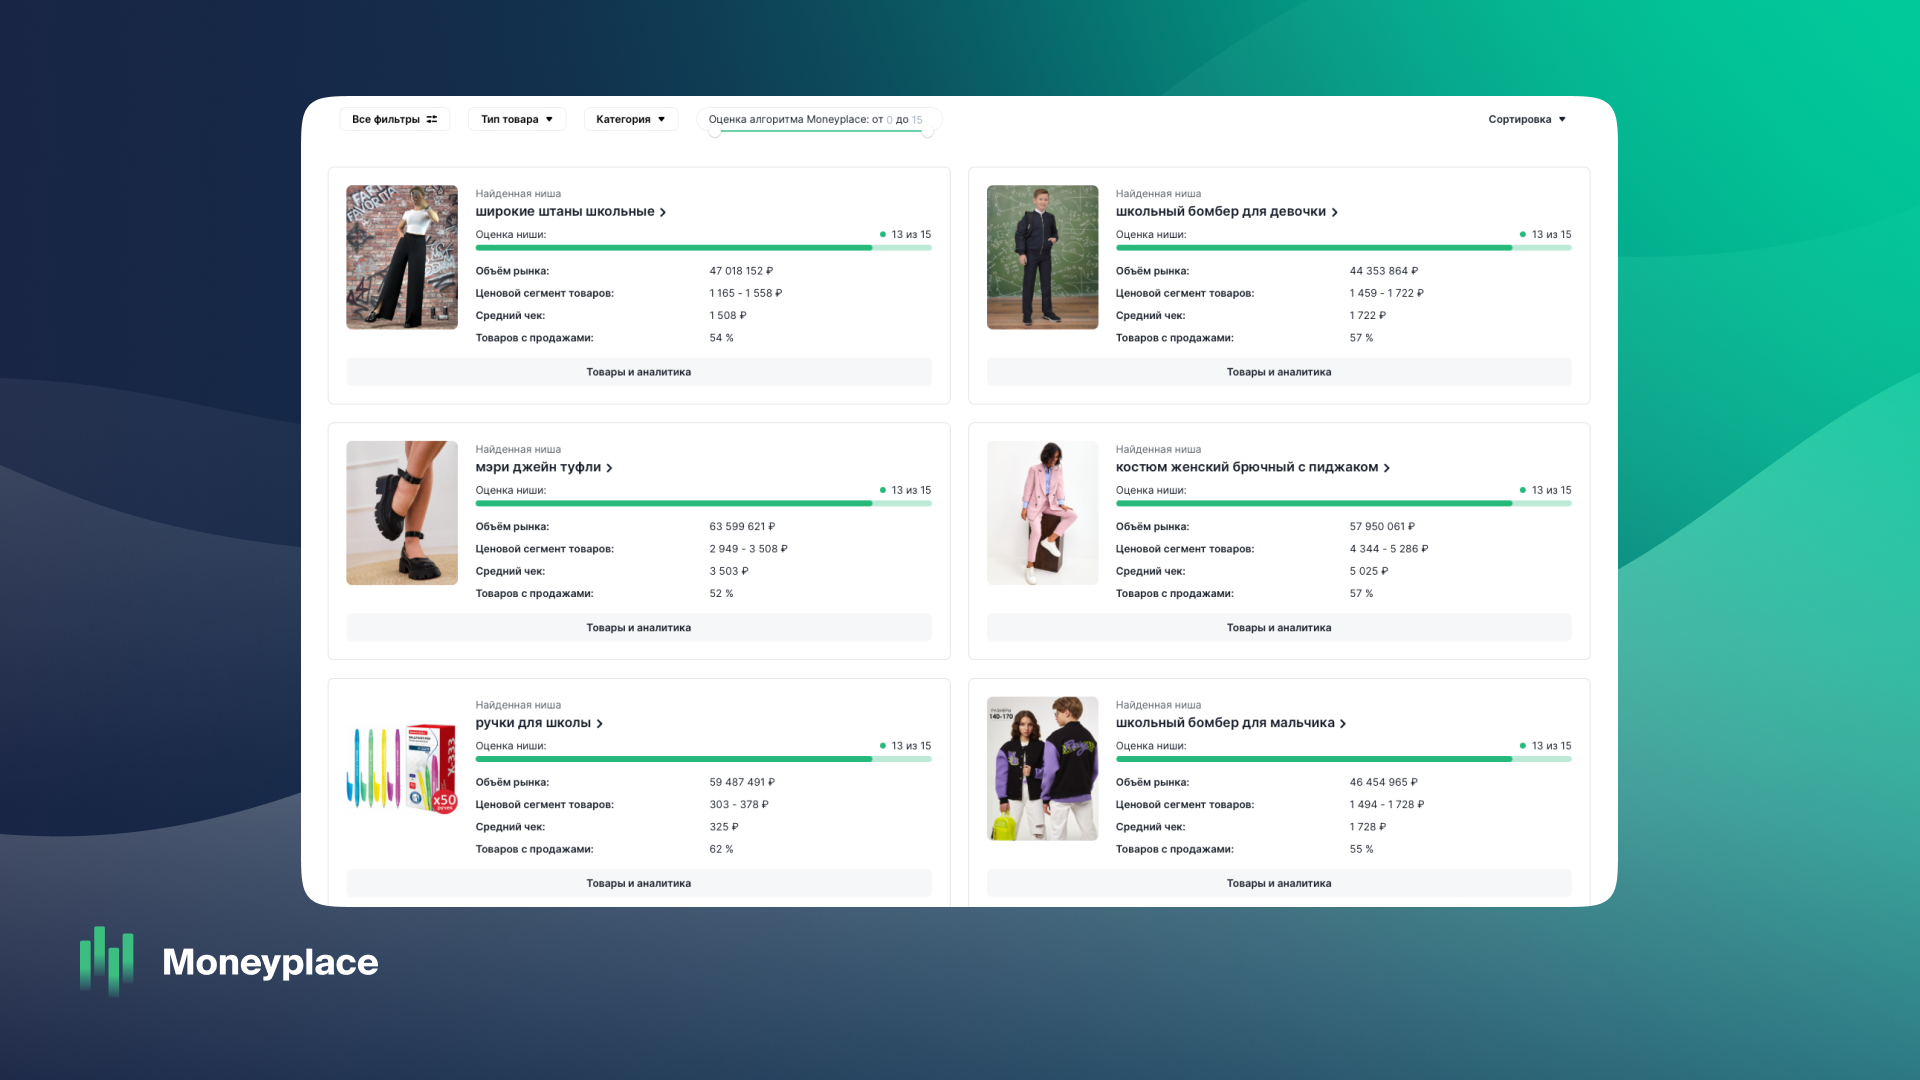The height and width of the screenshot is (1080, 1920).
Task: Grab the left handle of Moneyplace score slider
Action: pyautogui.click(x=714, y=132)
